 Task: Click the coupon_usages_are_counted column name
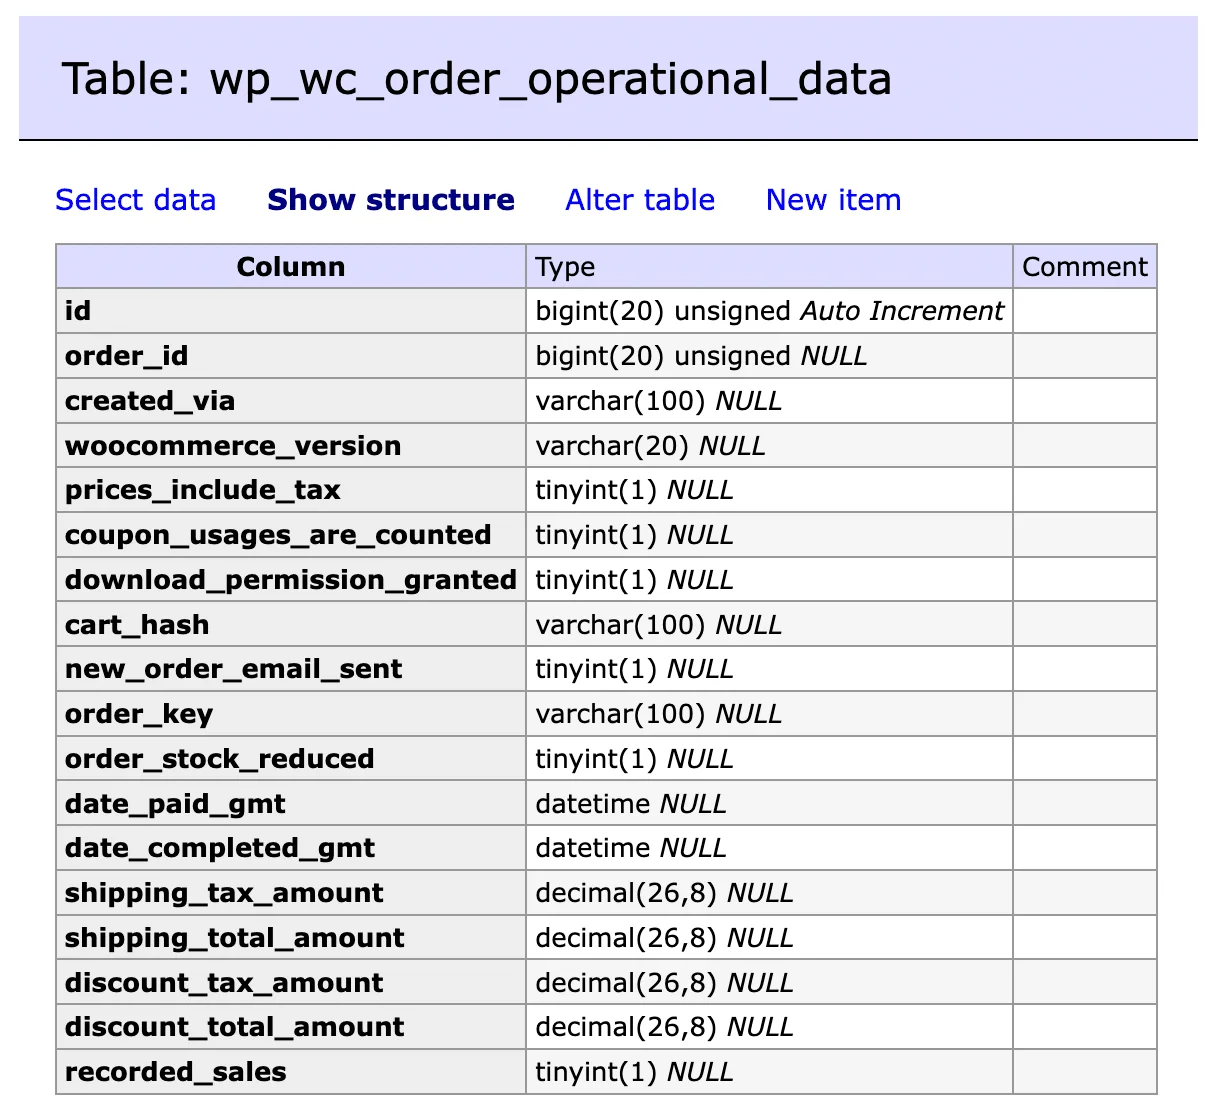[278, 535]
